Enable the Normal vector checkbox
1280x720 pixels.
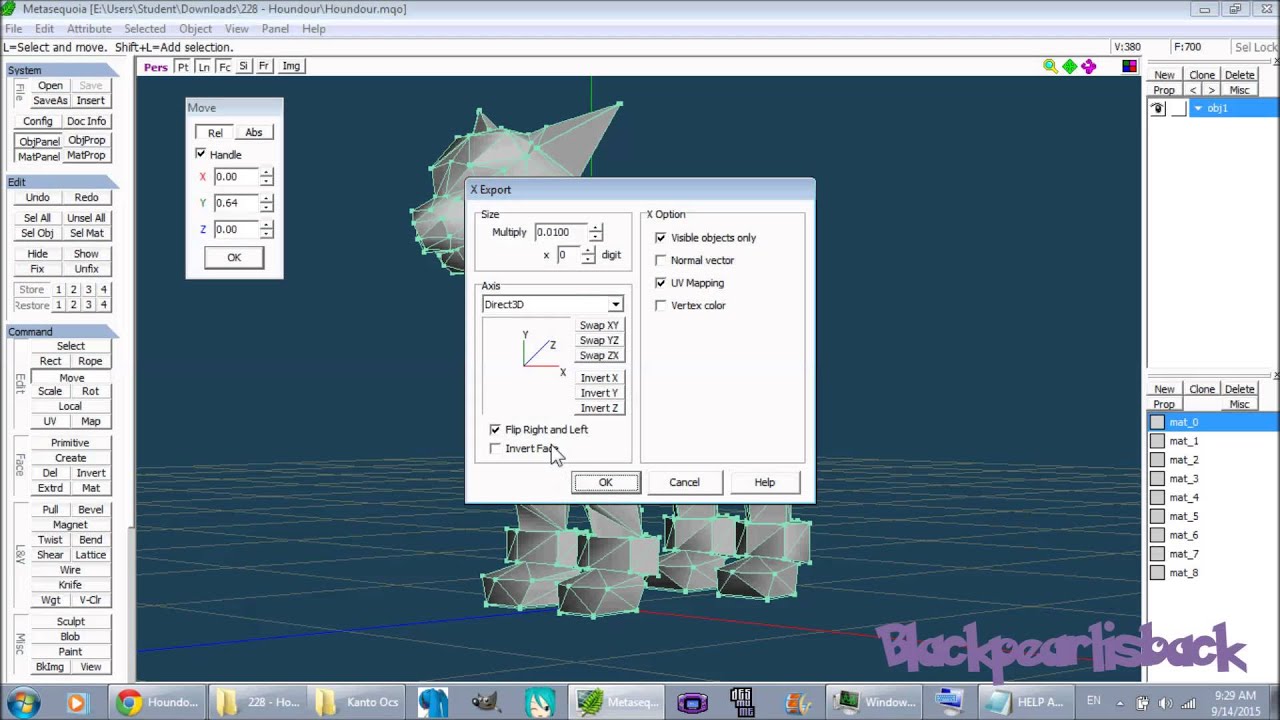pyautogui.click(x=660, y=260)
